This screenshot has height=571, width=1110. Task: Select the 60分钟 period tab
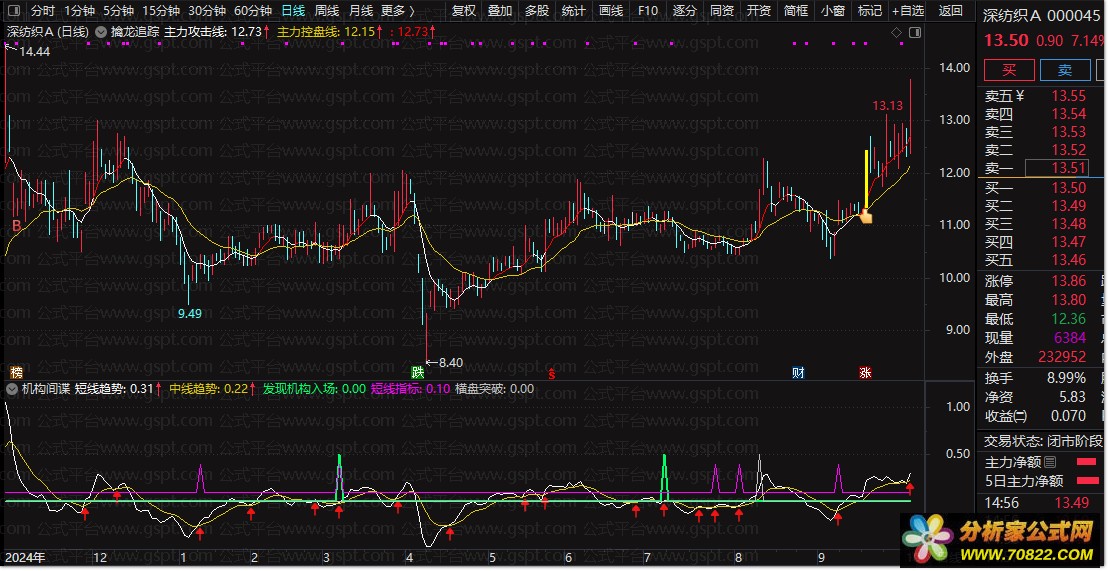[x=252, y=11]
